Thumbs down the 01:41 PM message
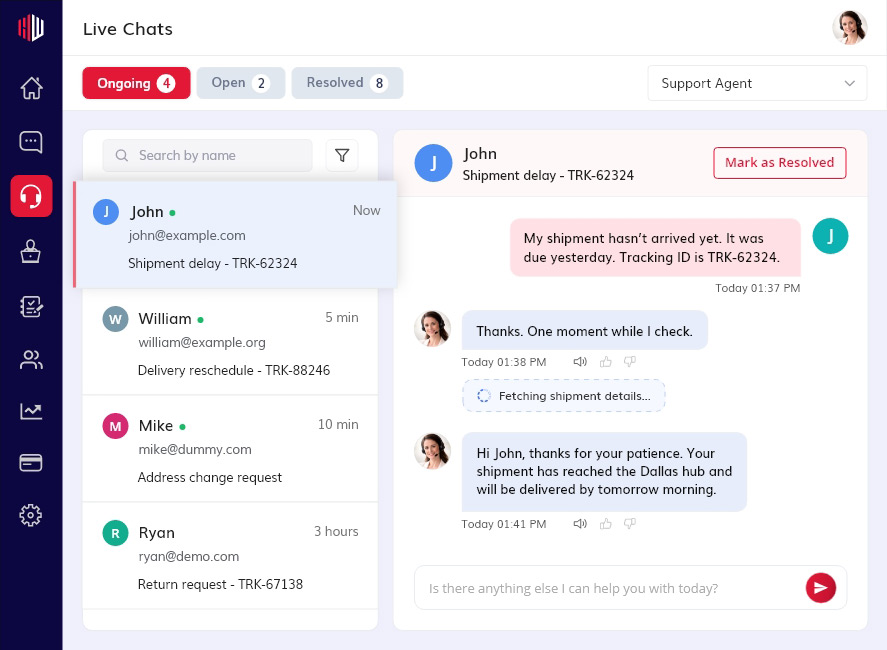The image size is (887, 650). click(630, 524)
